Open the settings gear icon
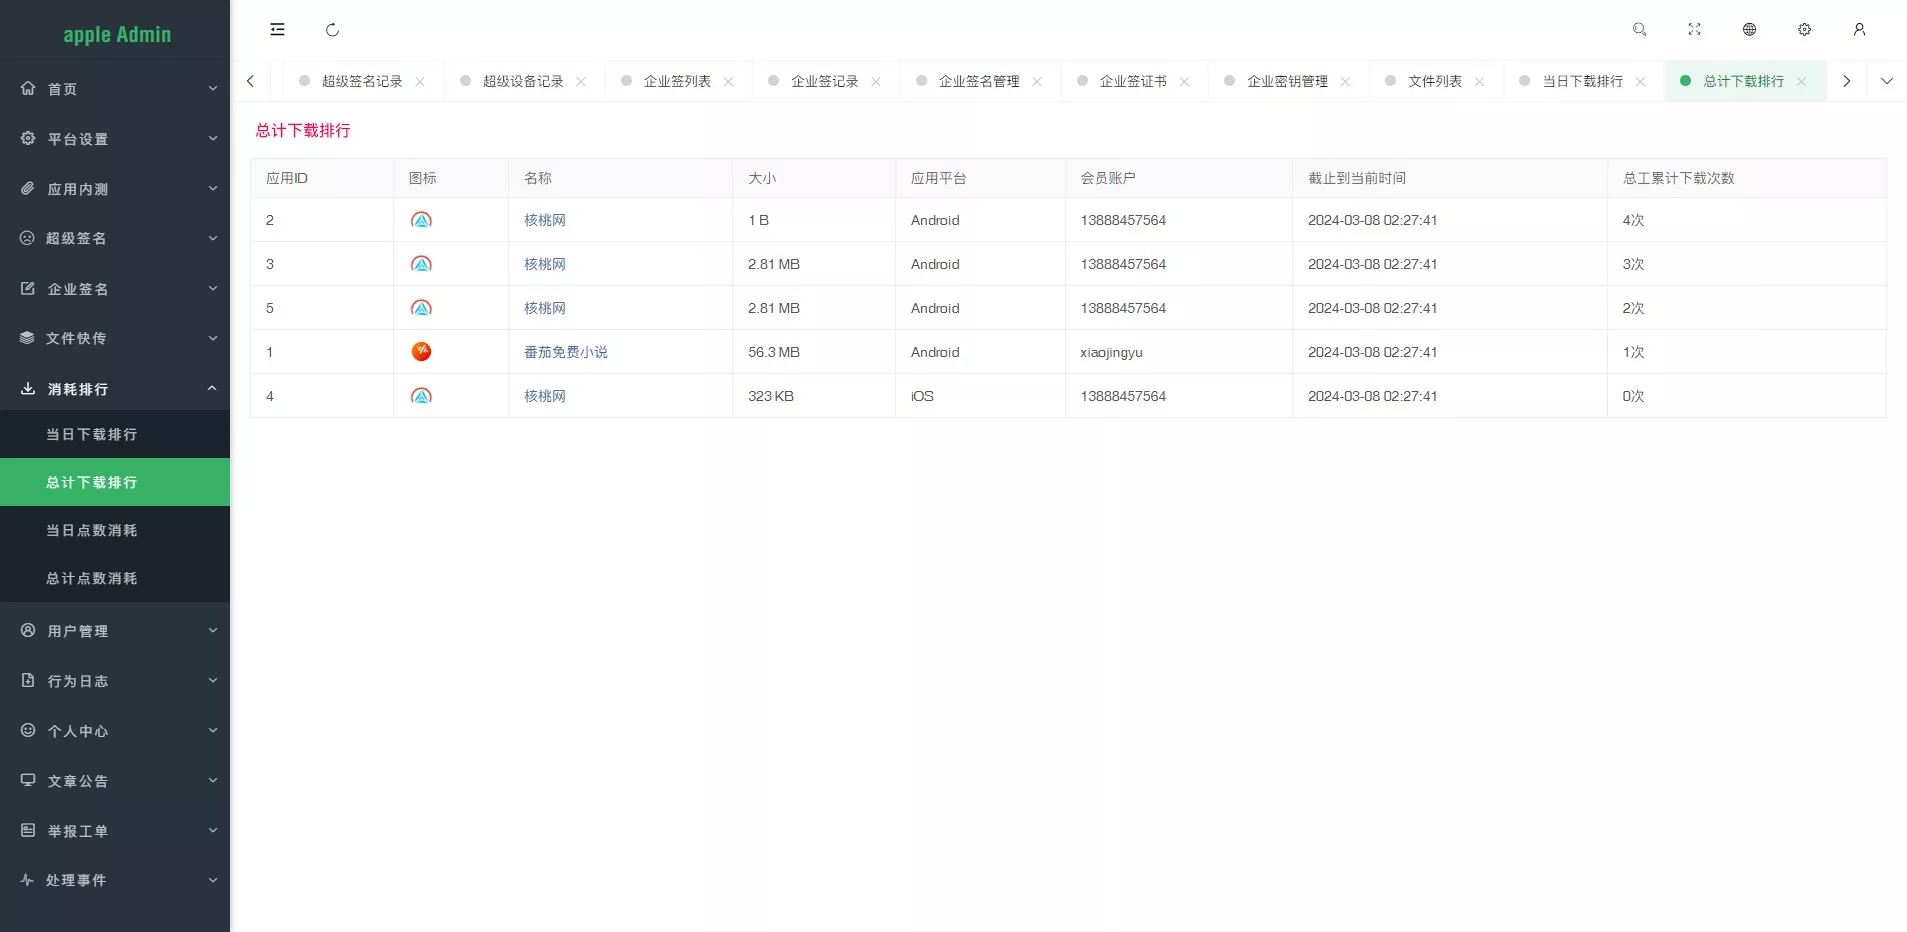 tap(1805, 30)
